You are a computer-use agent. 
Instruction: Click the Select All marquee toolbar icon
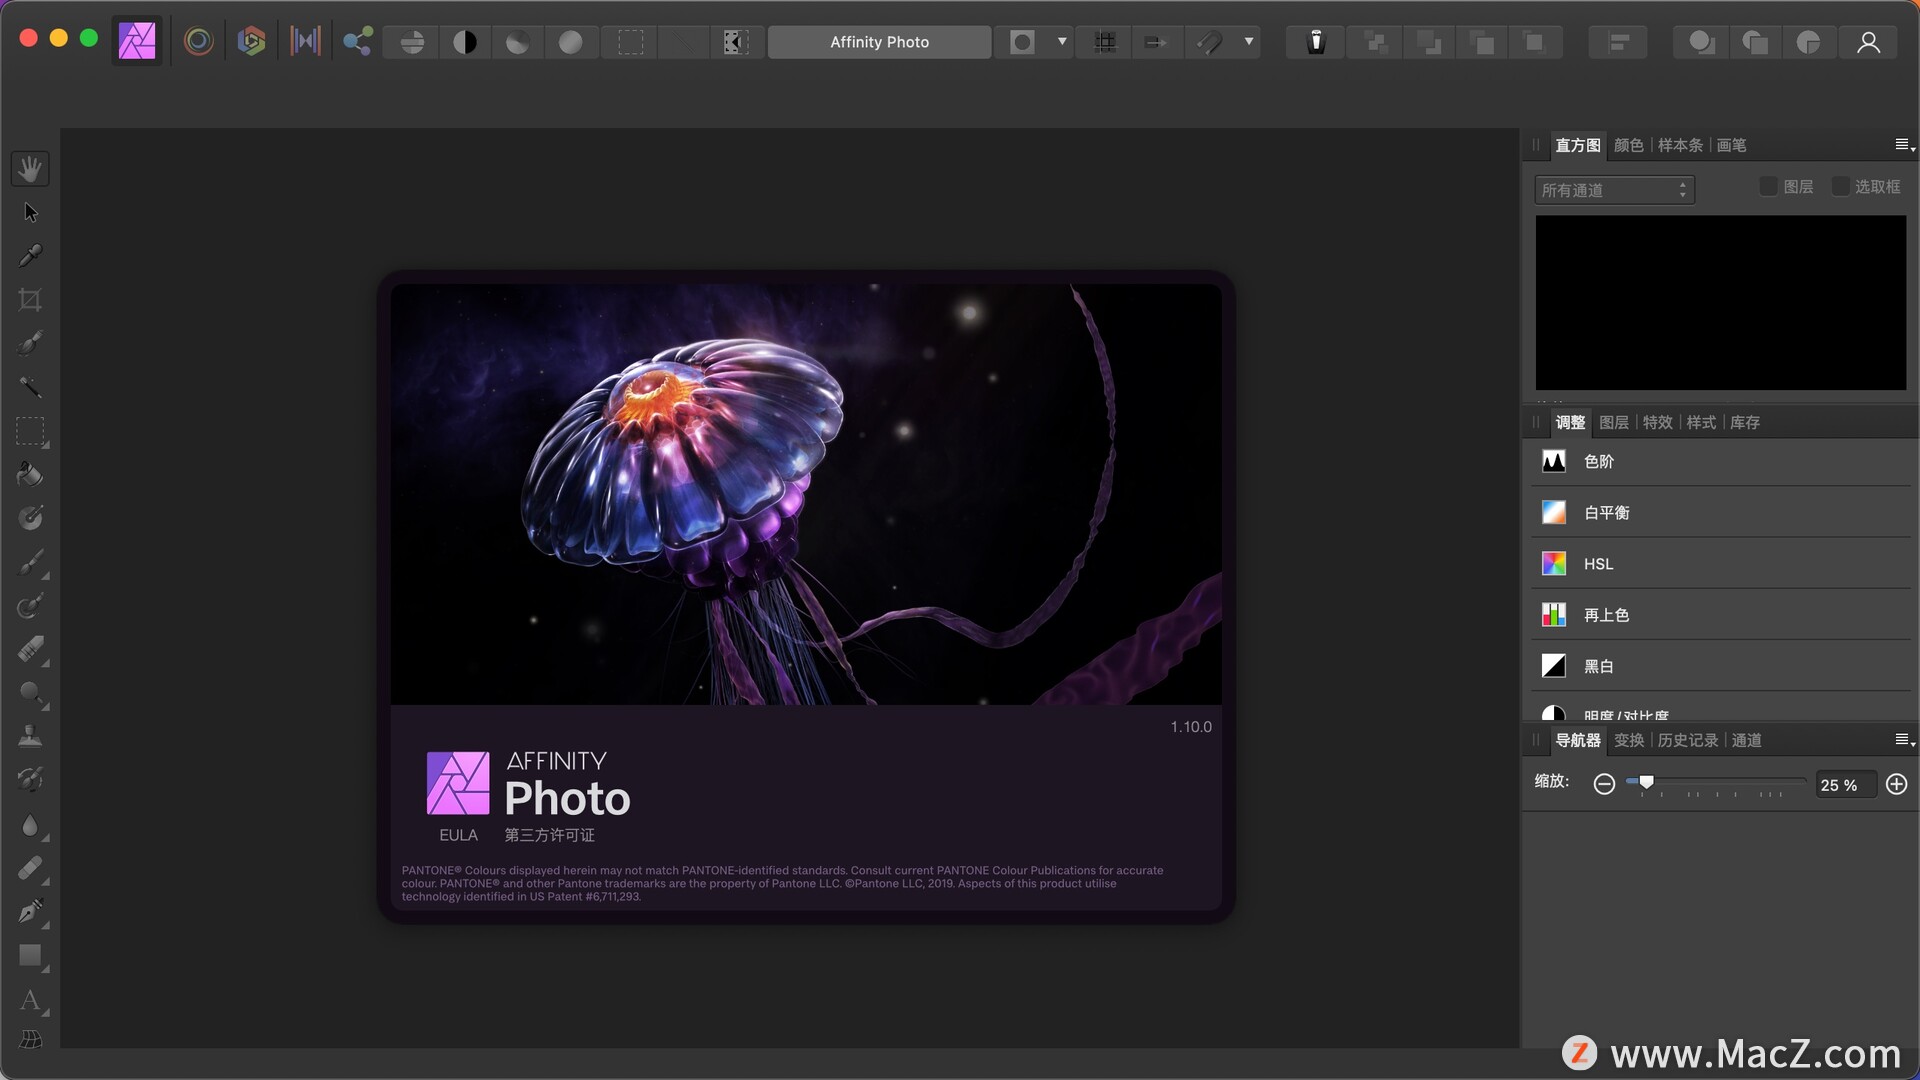pos(631,42)
